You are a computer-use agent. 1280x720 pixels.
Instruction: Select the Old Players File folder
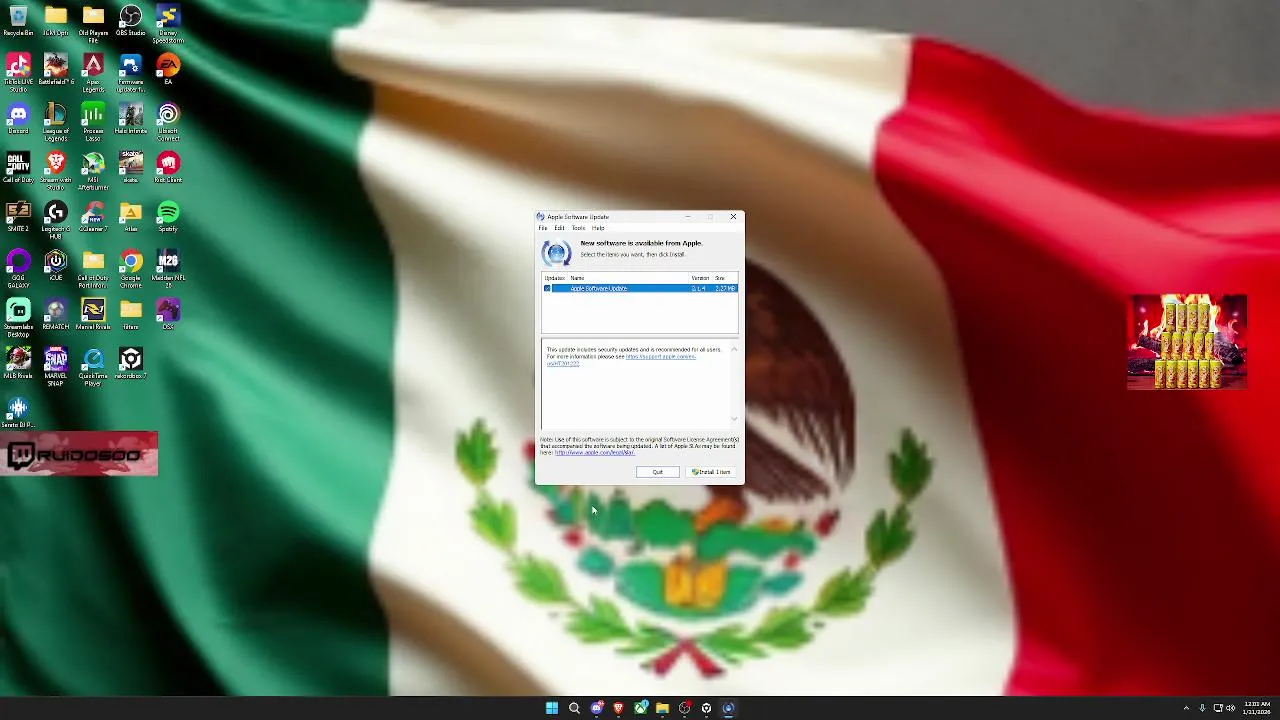pyautogui.click(x=93, y=24)
